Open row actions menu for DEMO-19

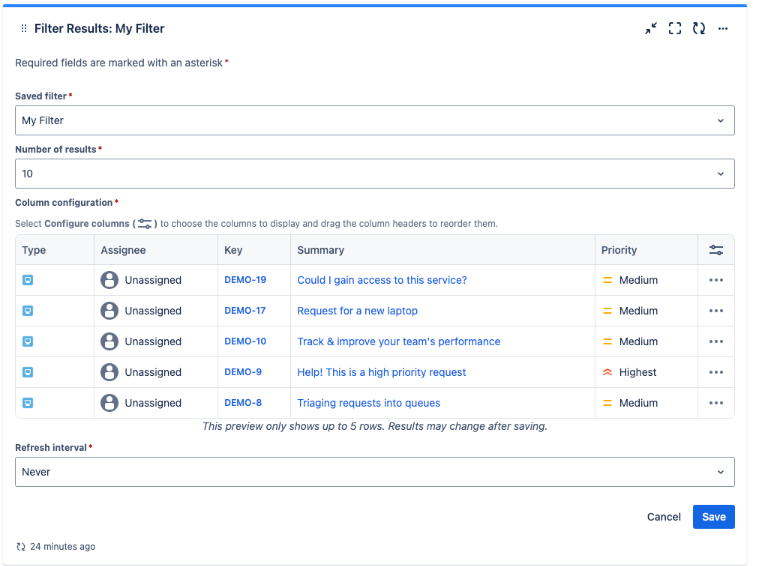pyautogui.click(x=716, y=280)
